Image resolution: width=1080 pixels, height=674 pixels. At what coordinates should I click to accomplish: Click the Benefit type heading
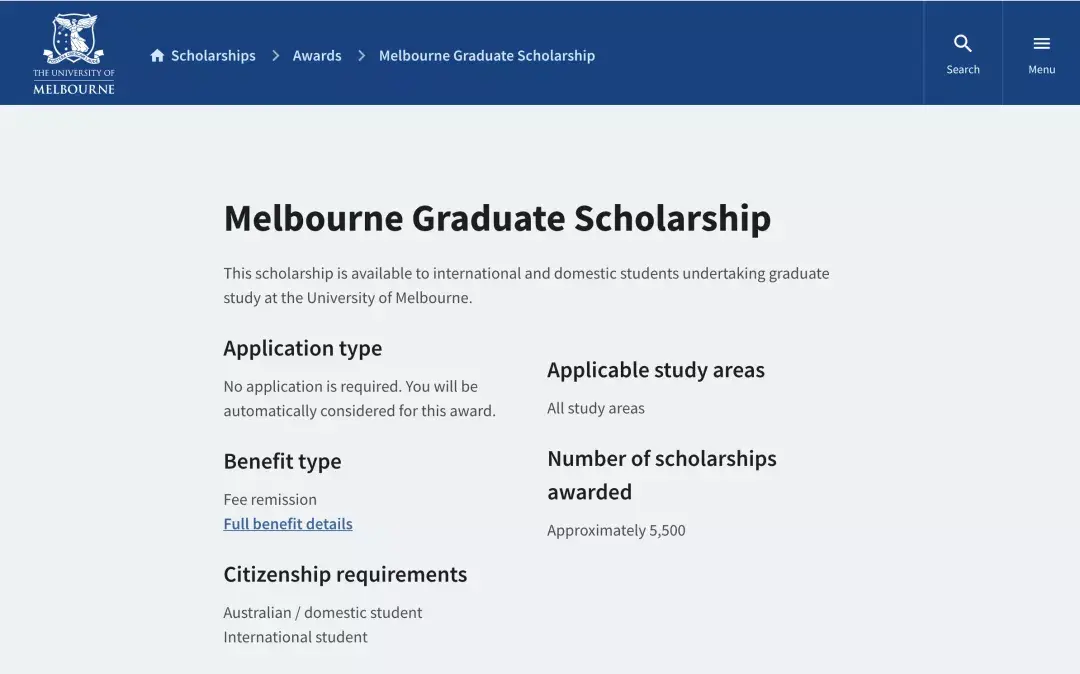pos(282,461)
